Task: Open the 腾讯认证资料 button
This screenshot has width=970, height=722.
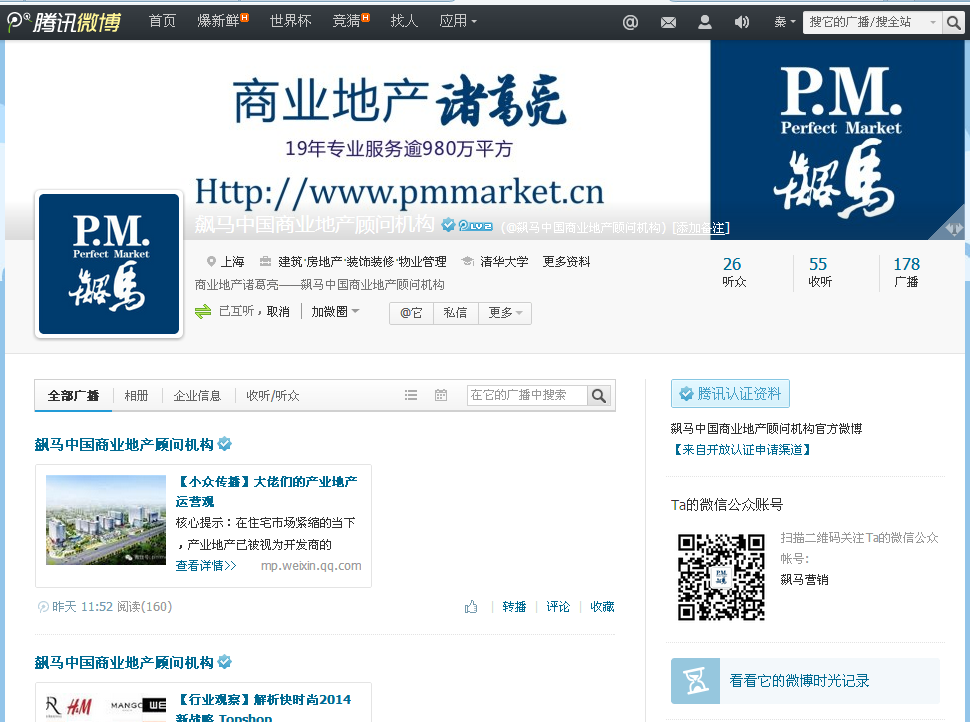Action: click(730, 393)
